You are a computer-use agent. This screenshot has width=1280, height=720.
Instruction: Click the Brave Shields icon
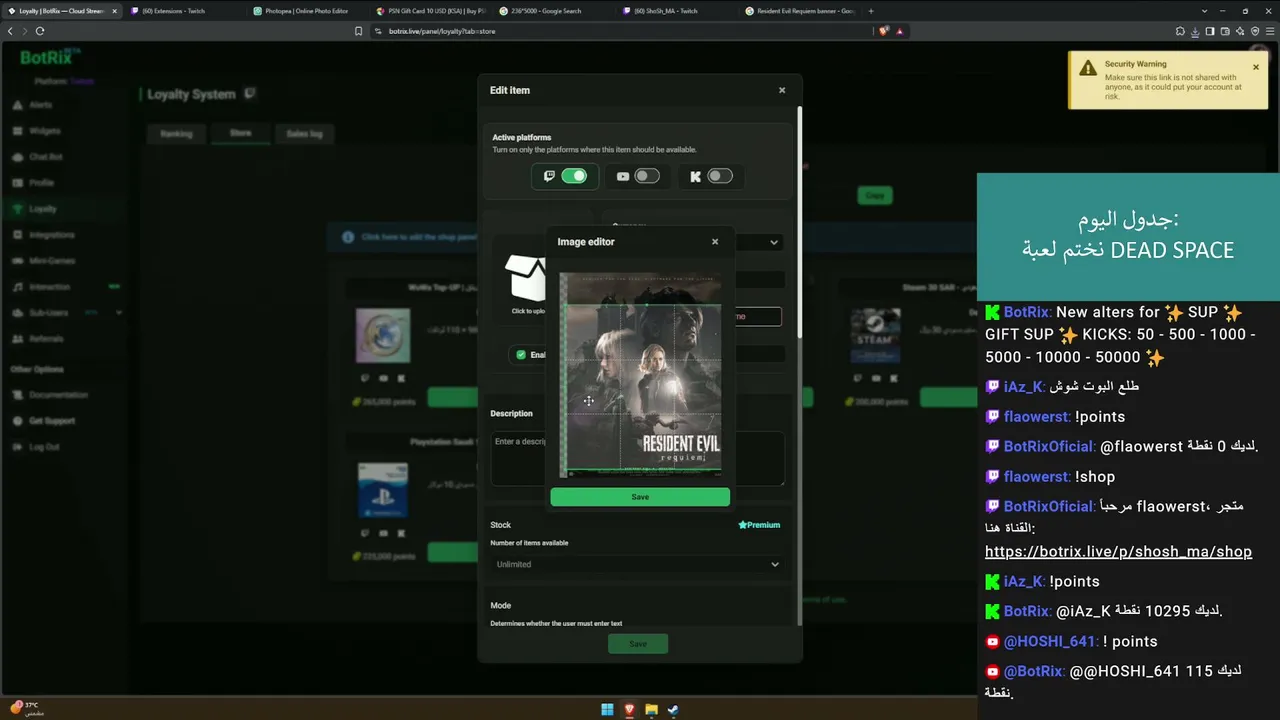(884, 31)
